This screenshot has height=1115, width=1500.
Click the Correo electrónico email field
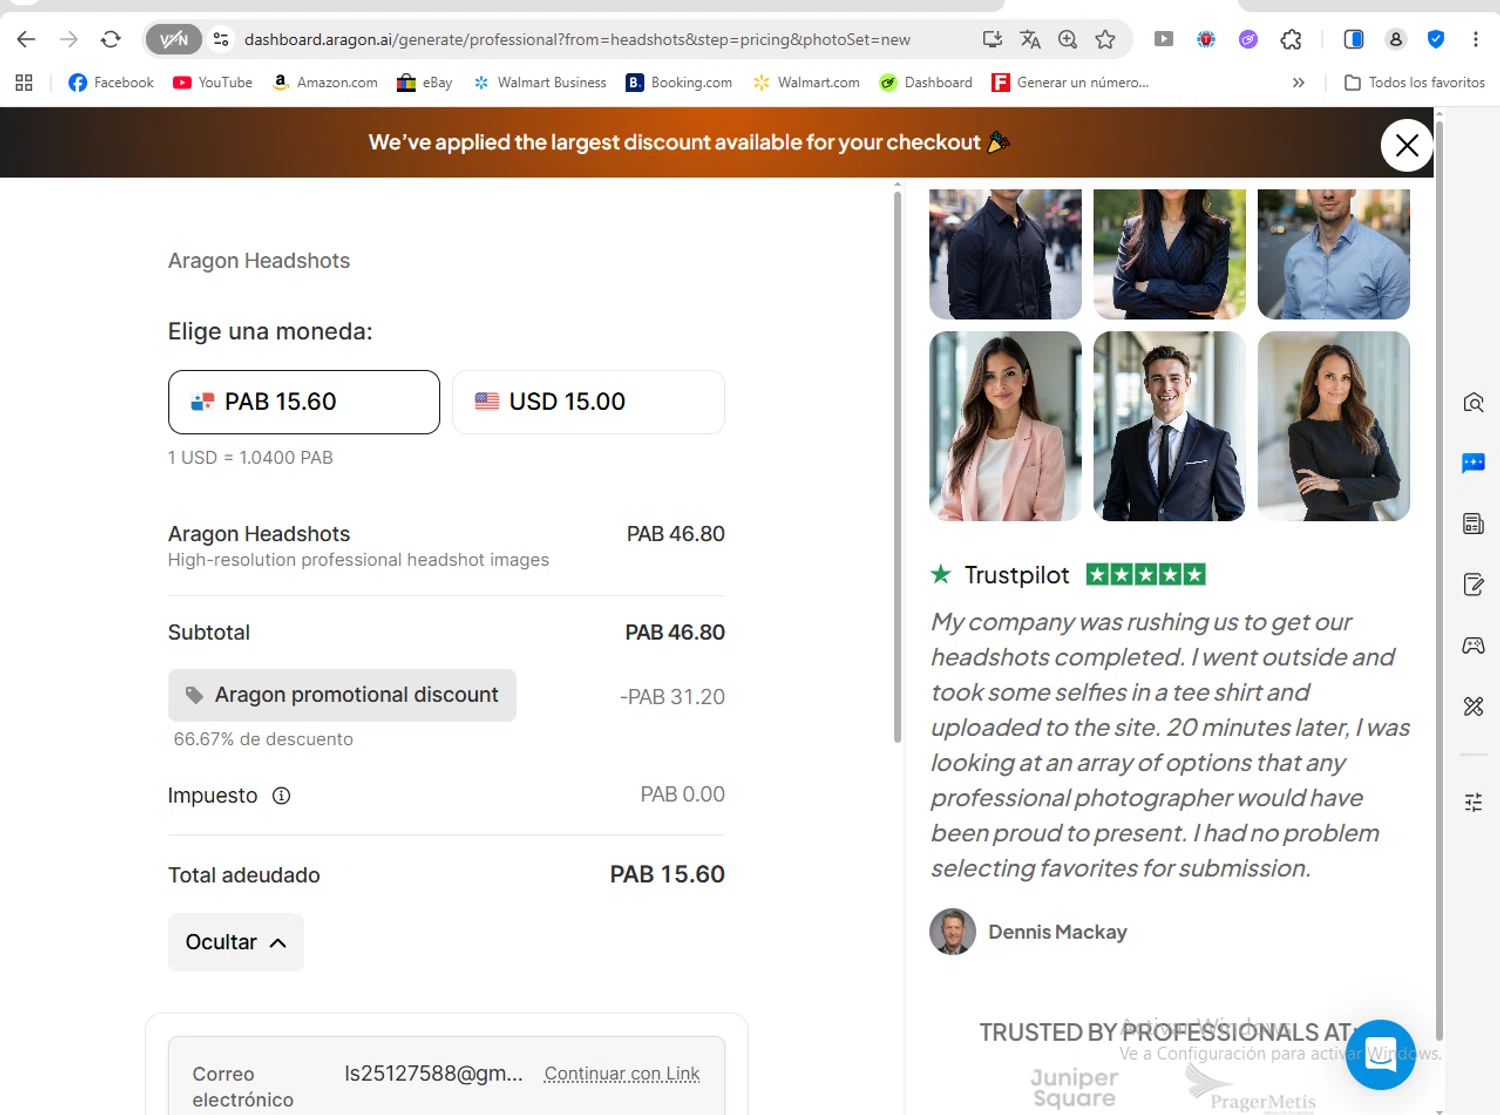[446, 1076]
